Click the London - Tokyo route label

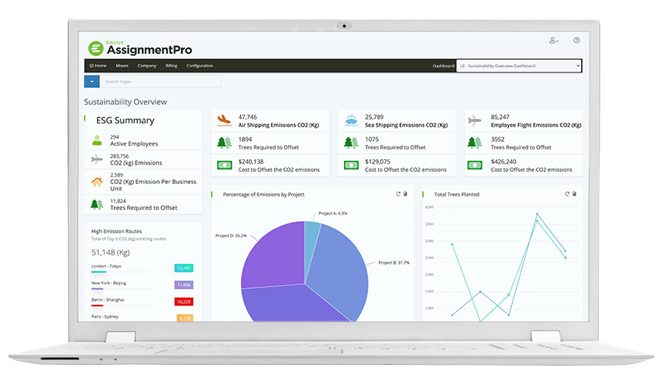[x=106, y=266]
